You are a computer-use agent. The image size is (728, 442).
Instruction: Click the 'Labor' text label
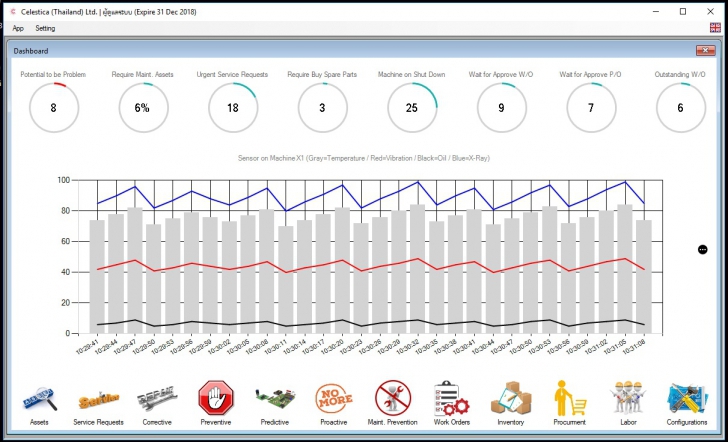(628, 422)
